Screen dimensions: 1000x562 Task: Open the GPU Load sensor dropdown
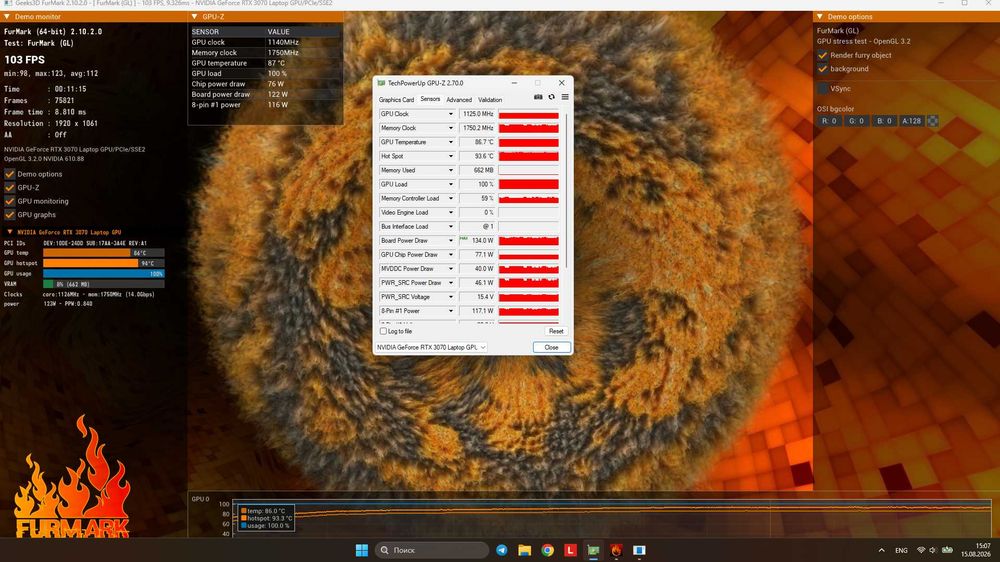tap(450, 184)
